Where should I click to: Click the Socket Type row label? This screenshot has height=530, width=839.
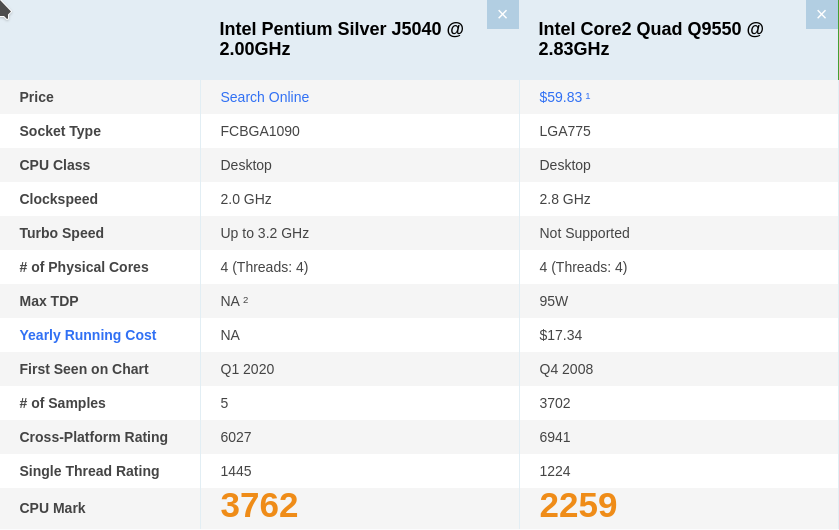click(60, 131)
